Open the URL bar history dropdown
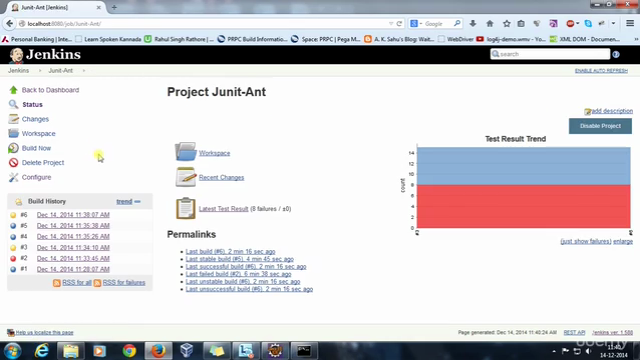 click(x=391, y=24)
